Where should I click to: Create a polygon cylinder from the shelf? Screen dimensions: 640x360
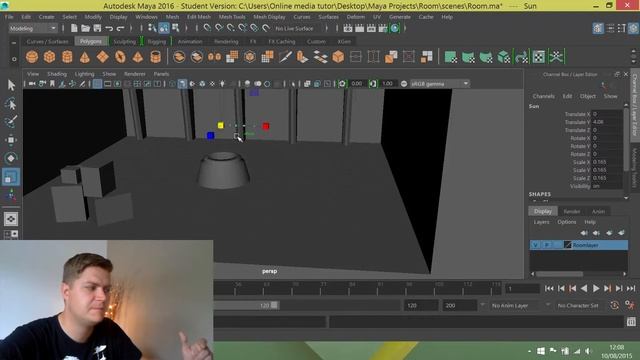pos(67,57)
